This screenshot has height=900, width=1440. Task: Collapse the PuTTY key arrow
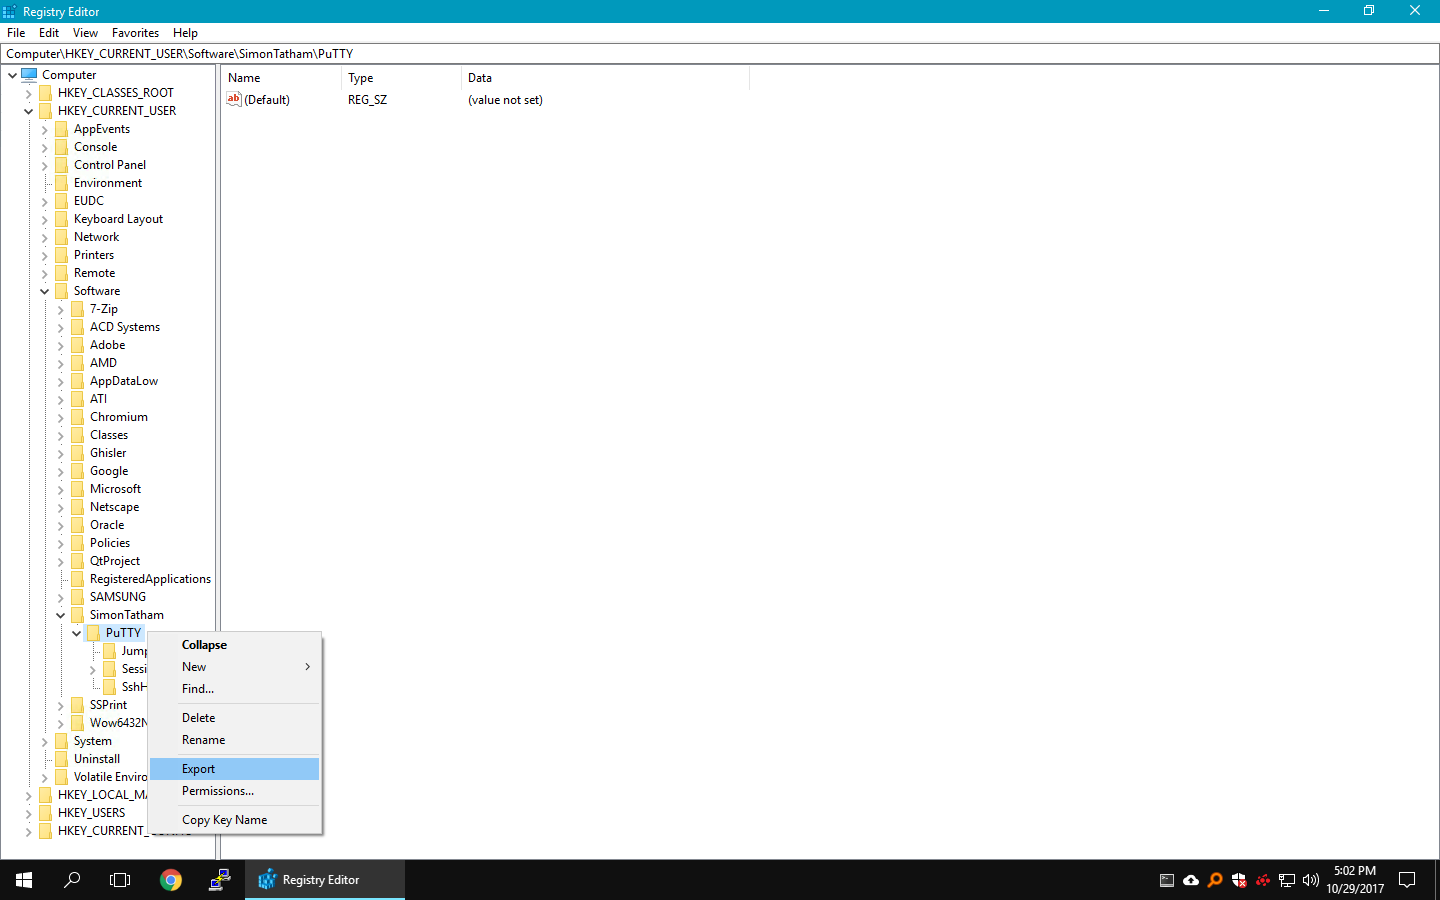(x=76, y=633)
